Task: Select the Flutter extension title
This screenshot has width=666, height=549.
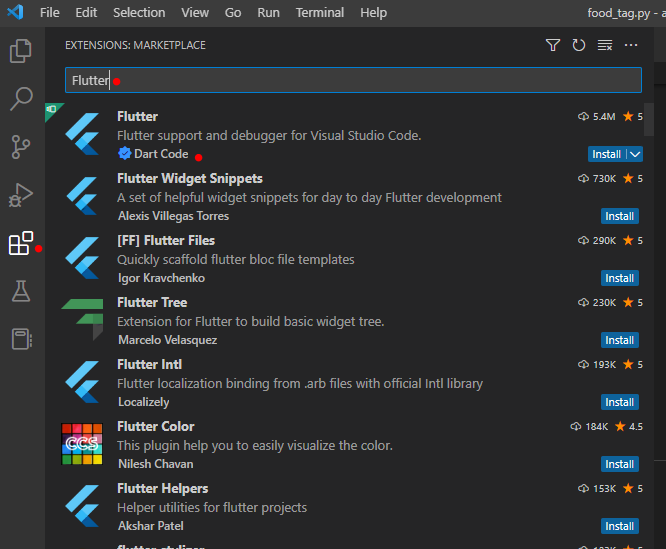Action: pyautogui.click(x=137, y=116)
